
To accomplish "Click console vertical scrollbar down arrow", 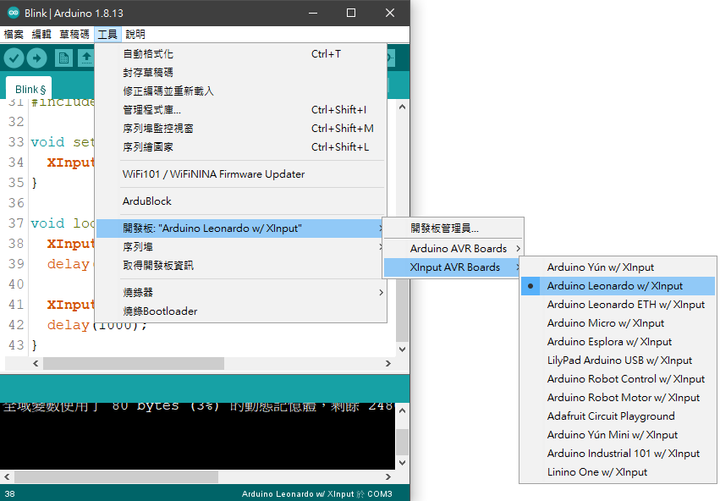I will click(402, 463).
